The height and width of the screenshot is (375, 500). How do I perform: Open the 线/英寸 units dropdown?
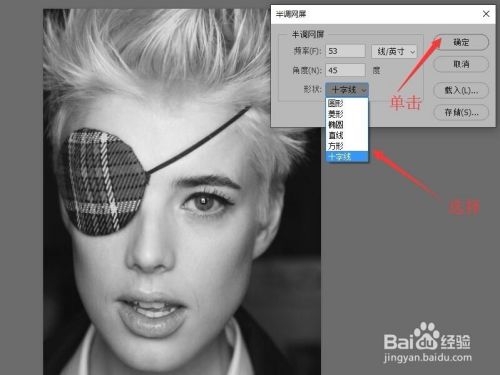(394, 51)
